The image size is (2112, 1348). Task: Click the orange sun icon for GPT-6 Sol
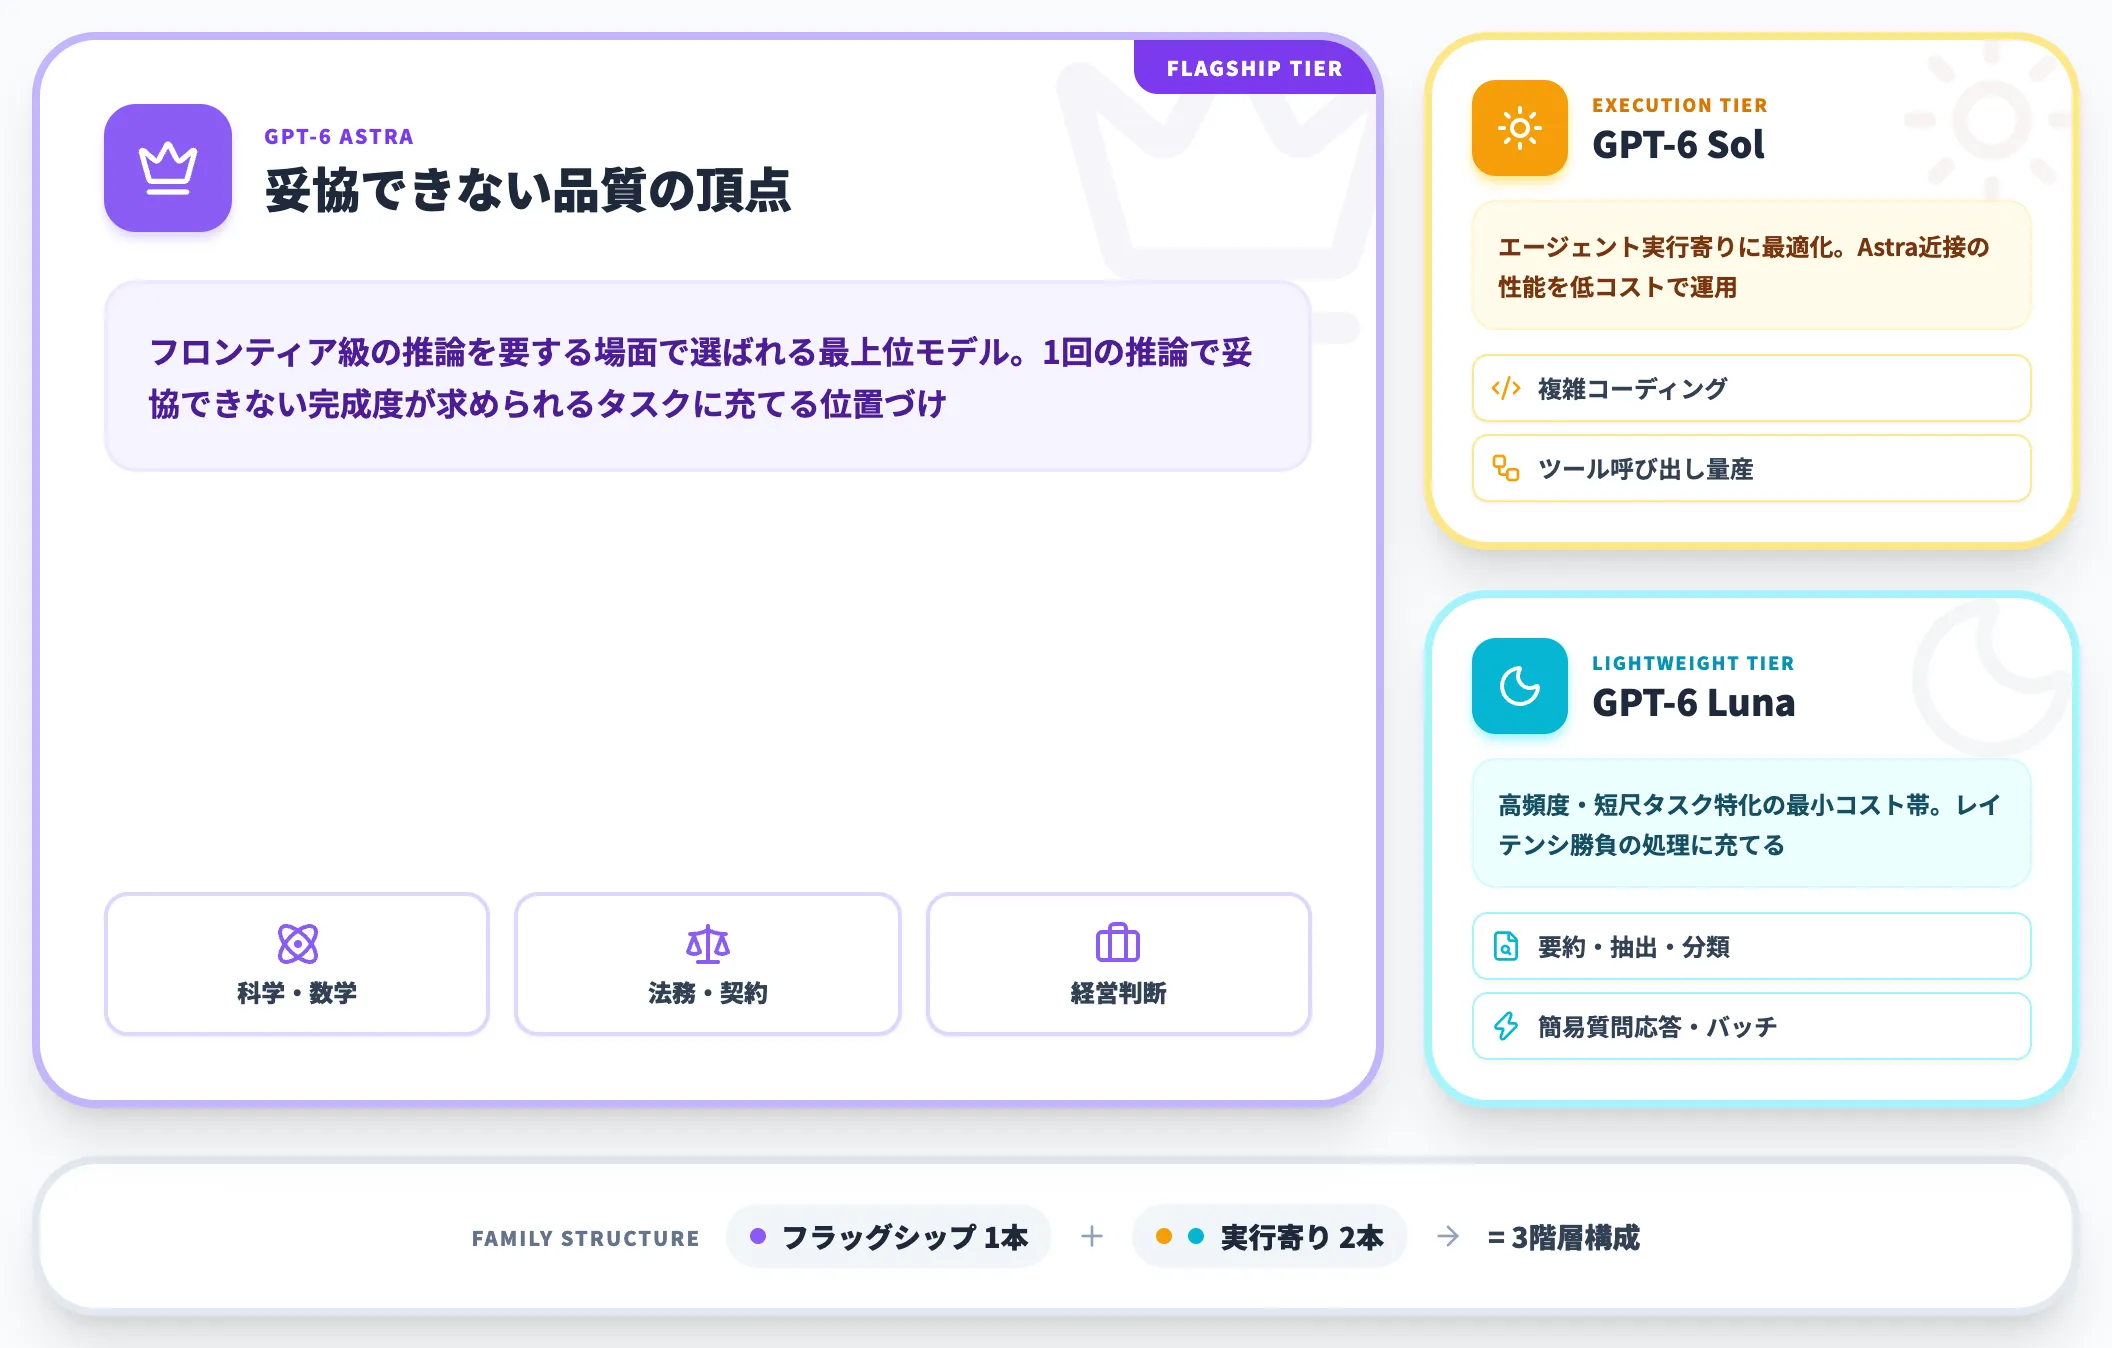tap(1520, 128)
